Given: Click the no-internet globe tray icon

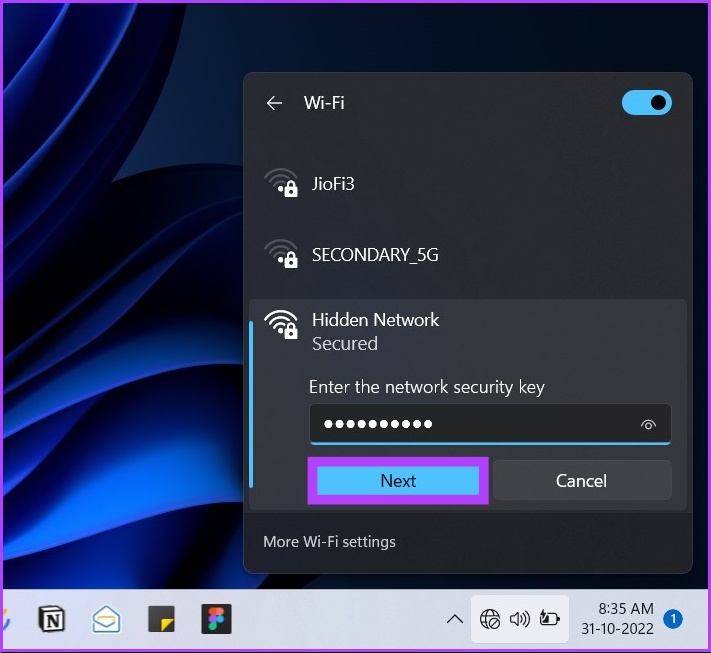Looking at the screenshot, I should 490,619.
